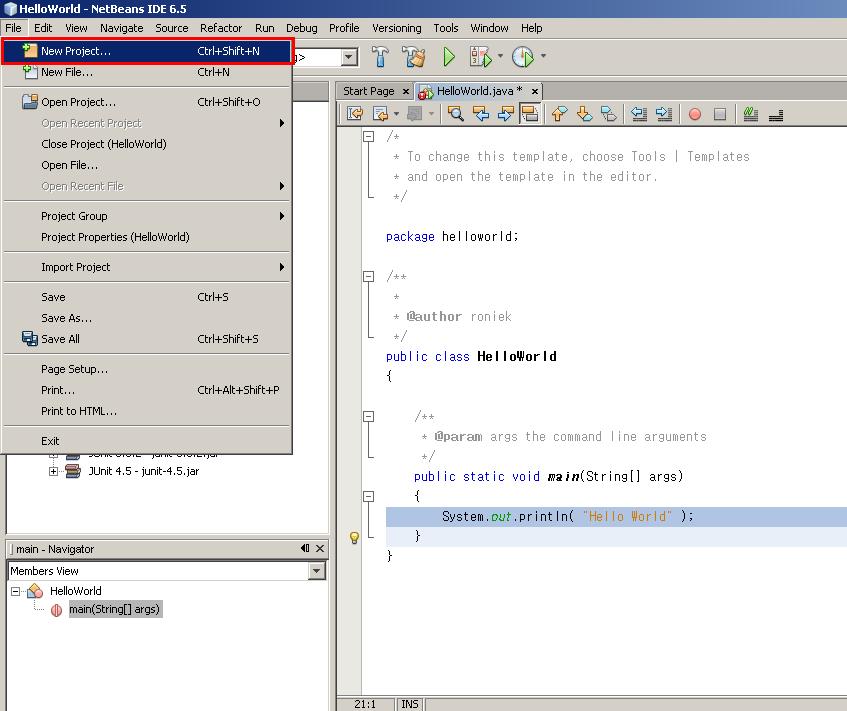Click the 21:1 cursor position in status bar

[x=365, y=704]
